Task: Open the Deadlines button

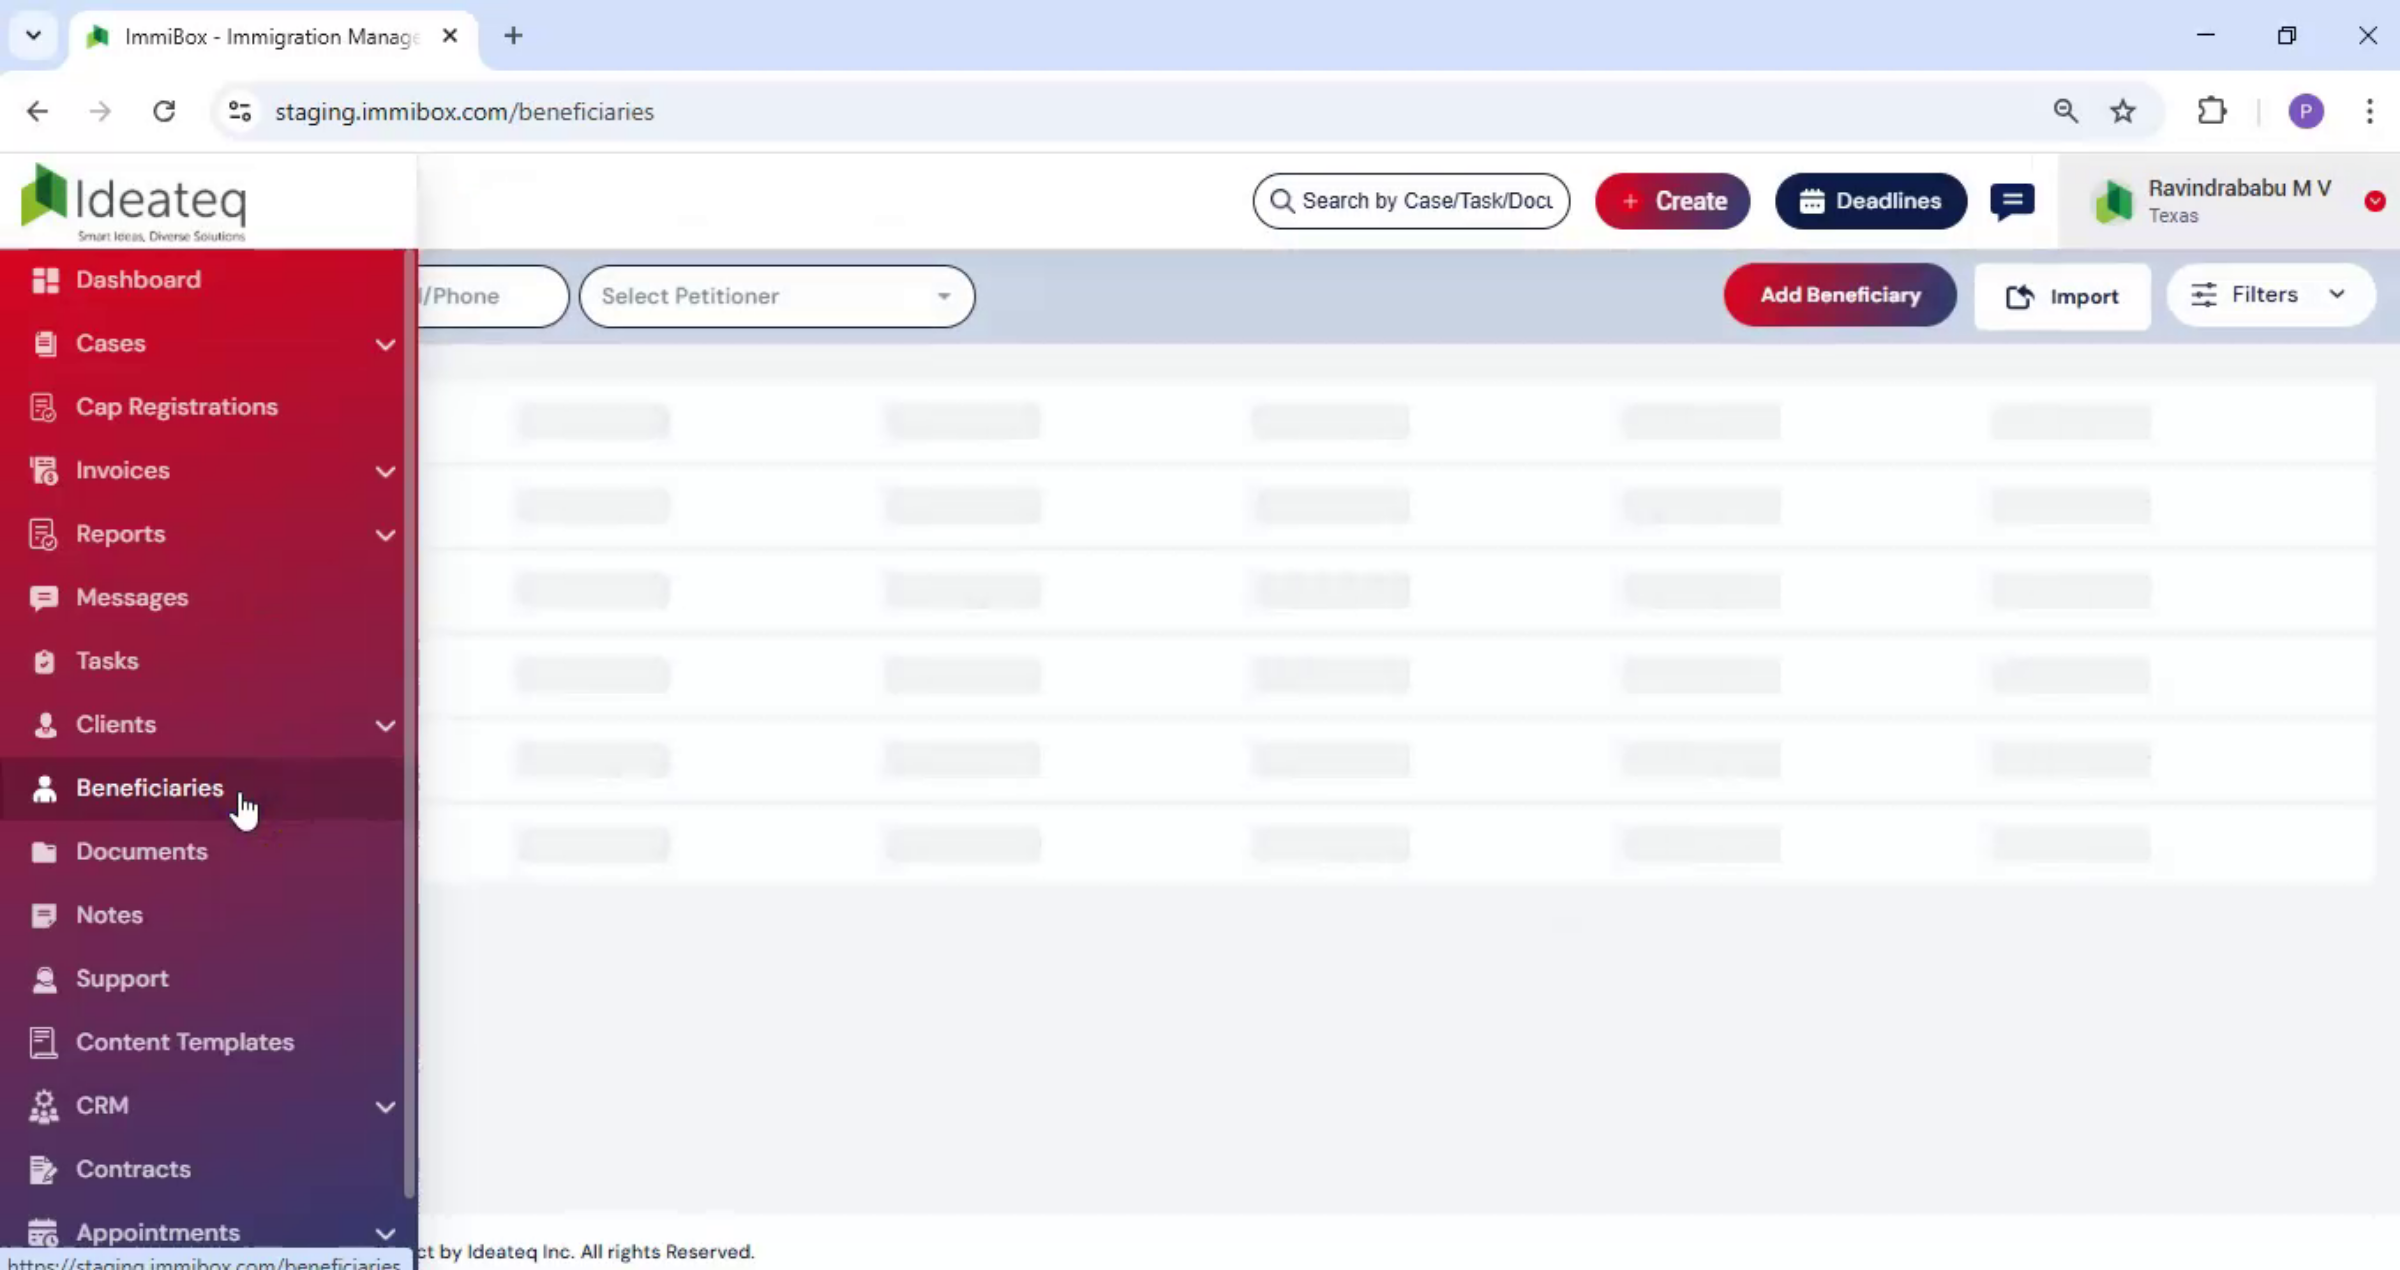Action: pyautogui.click(x=1871, y=201)
